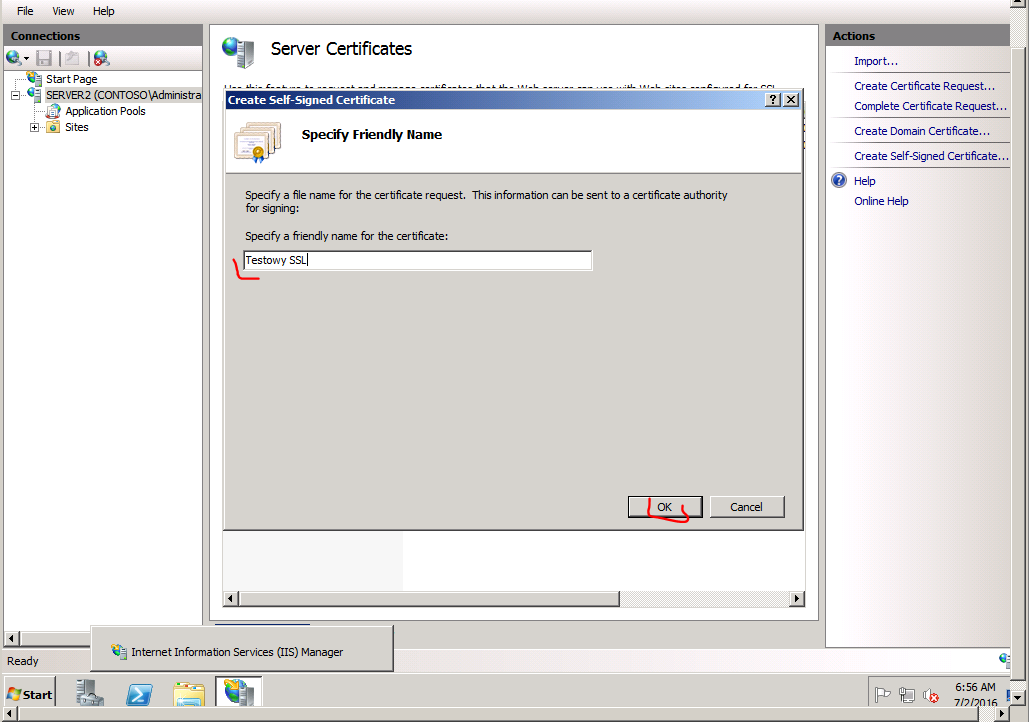The image size is (1029, 722).
Task: Click the Specify Friendly Name heading
Action: [371, 135]
